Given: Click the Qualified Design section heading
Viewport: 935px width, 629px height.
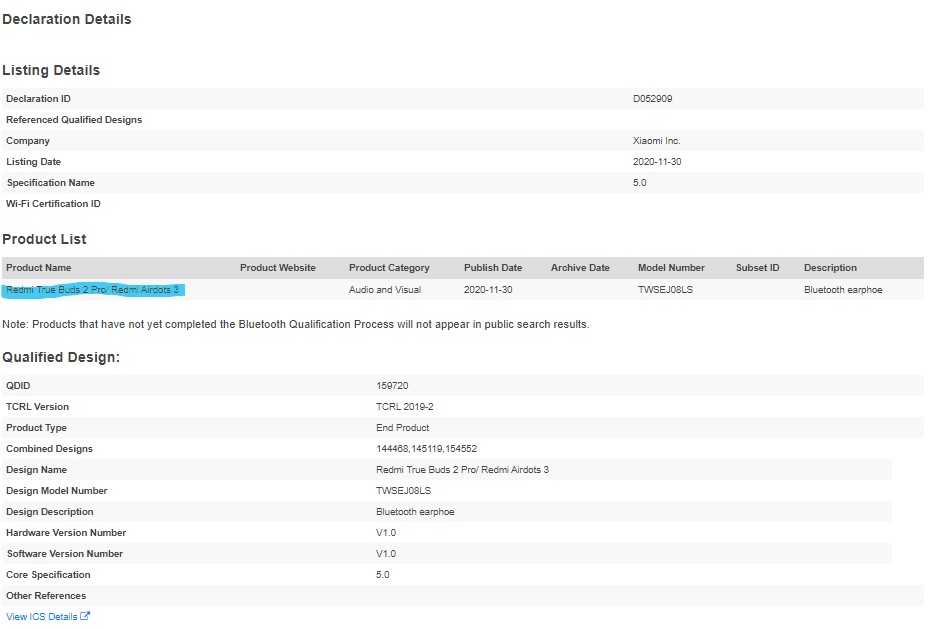Looking at the screenshot, I should [61, 357].
